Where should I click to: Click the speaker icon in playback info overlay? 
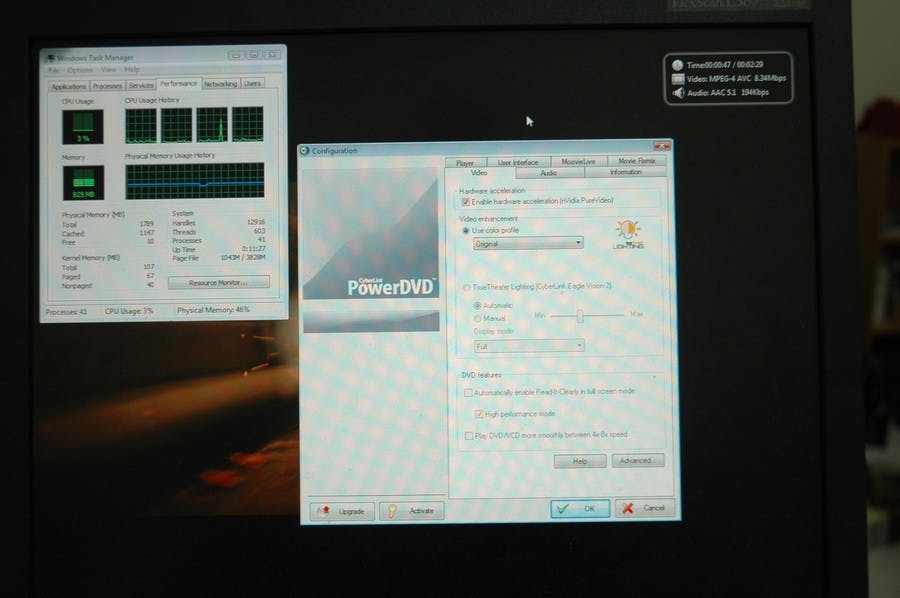pyautogui.click(x=678, y=92)
